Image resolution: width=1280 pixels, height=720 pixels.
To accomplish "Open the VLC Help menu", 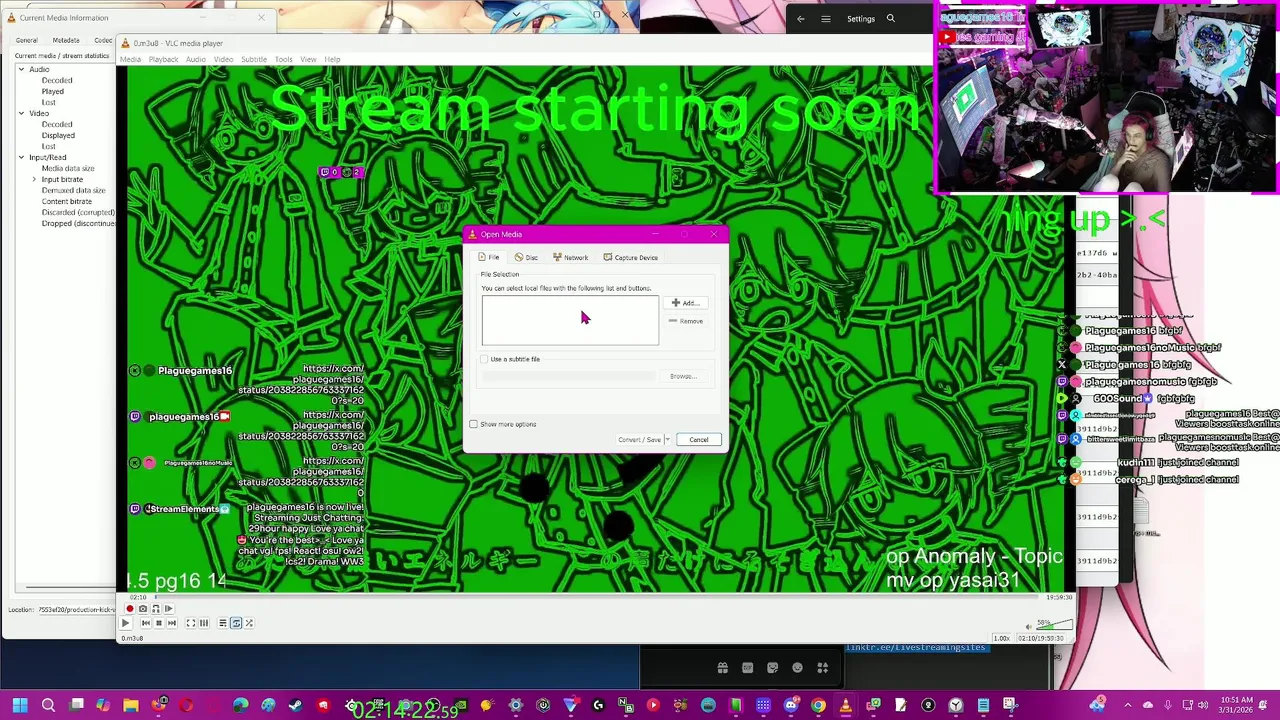I will coord(332,59).
